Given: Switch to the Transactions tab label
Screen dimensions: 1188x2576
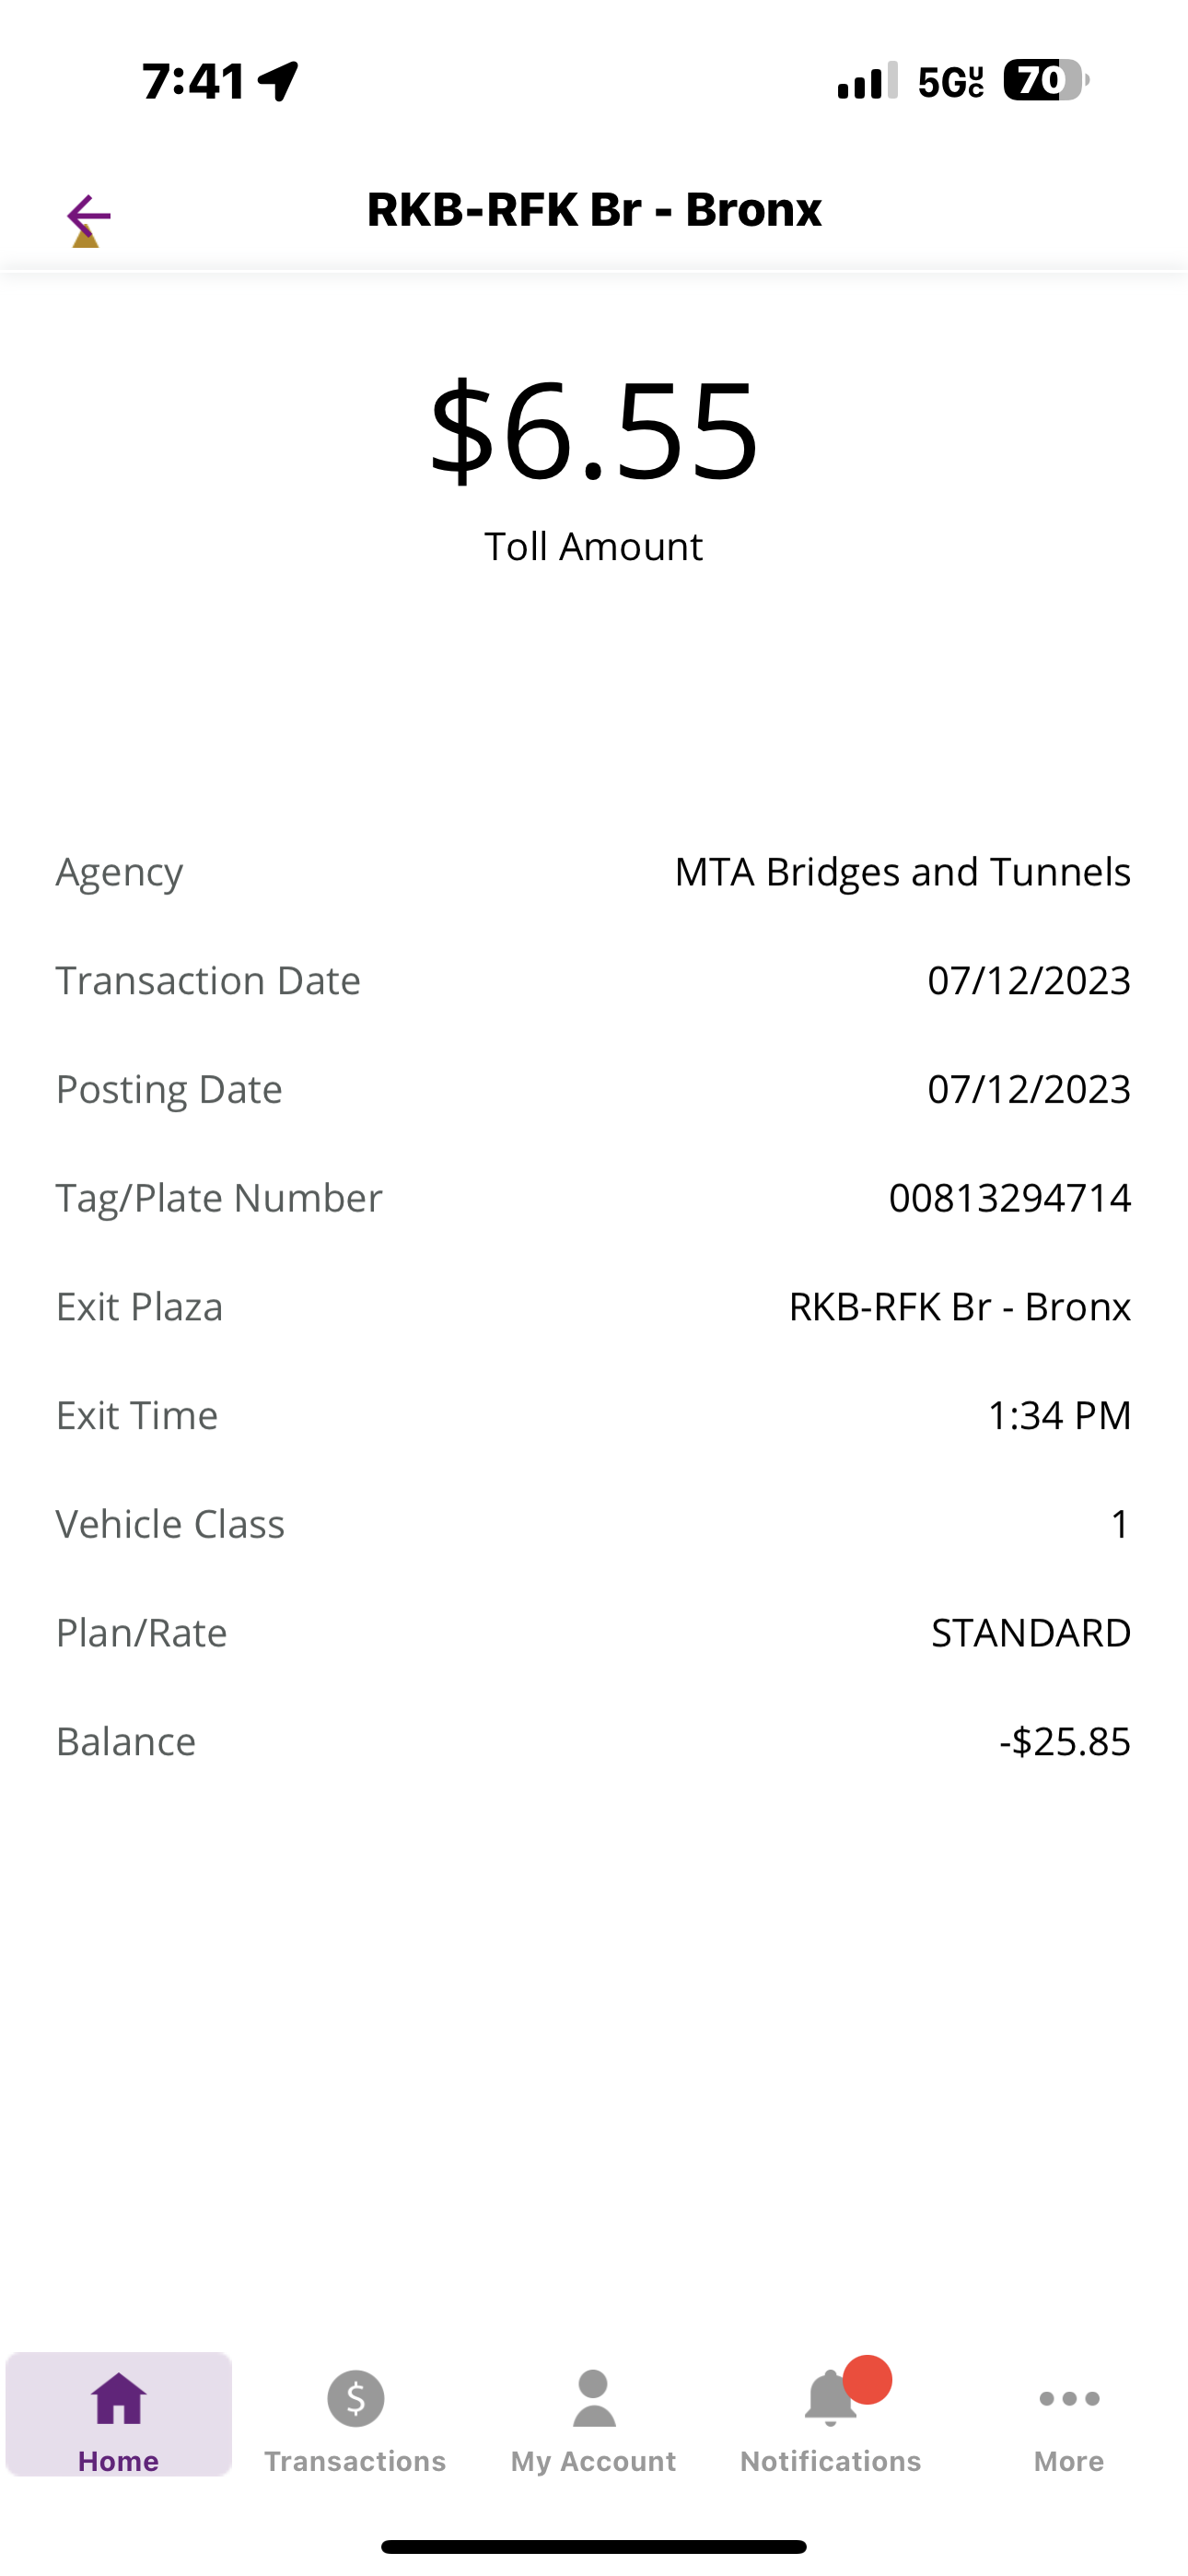Looking at the screenshot, I should tap(355, 2461).
